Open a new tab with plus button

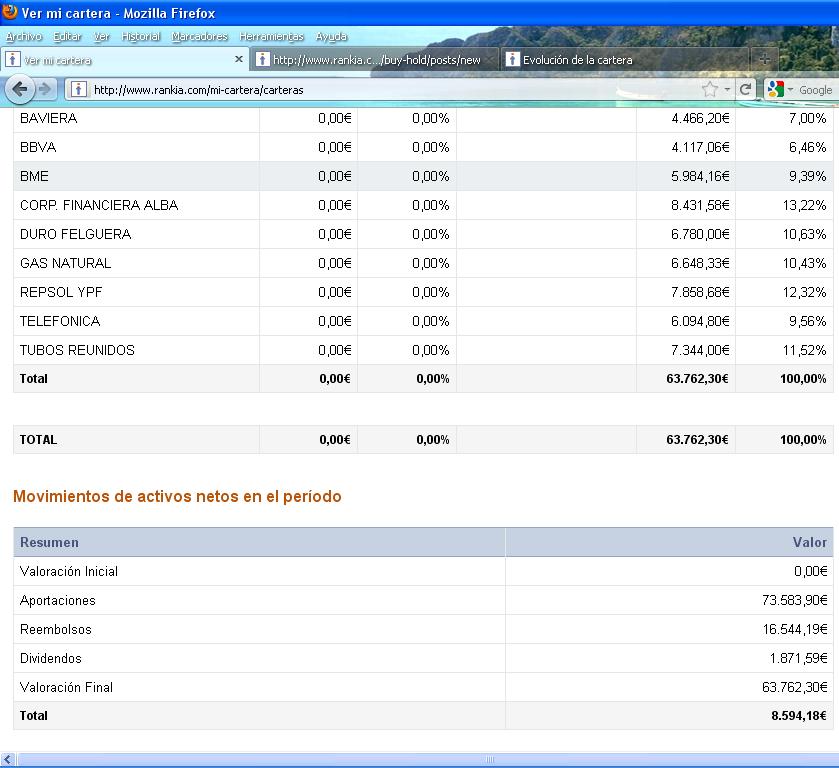pyautogui.click(x=765, y=60)
